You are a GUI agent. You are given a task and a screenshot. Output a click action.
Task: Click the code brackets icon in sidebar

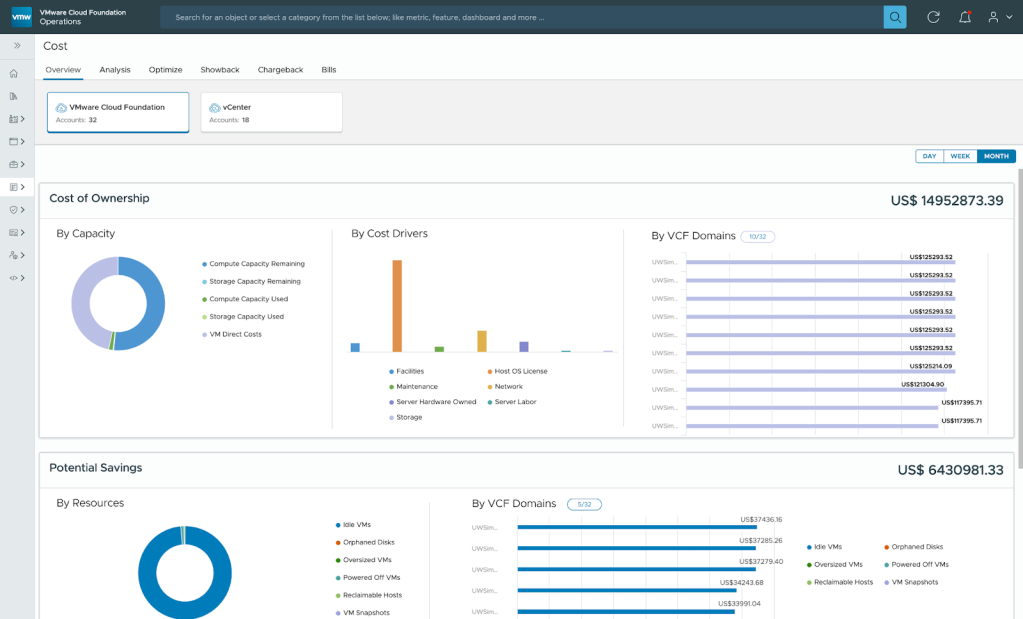pyautogui.click(x=14, y=278)
